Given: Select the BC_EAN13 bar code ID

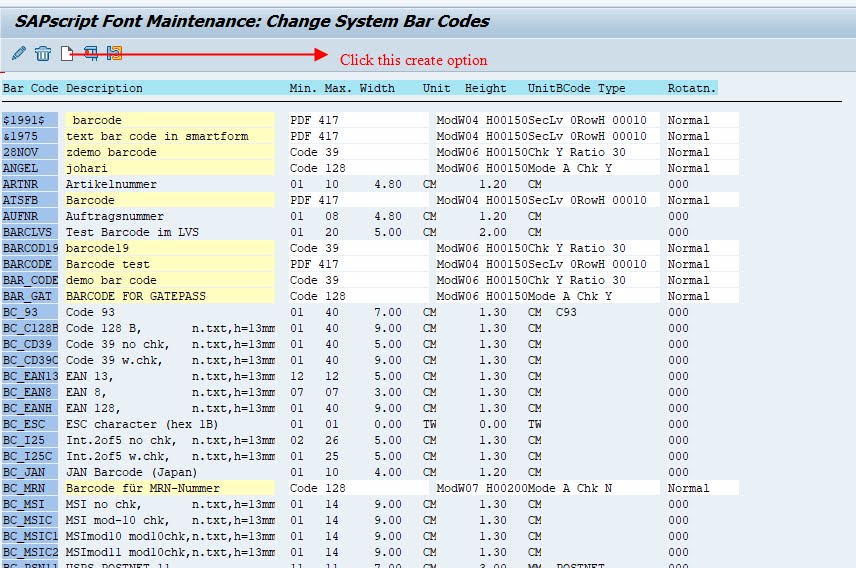Looking at the screenshot, I should [x=30, y=376].
